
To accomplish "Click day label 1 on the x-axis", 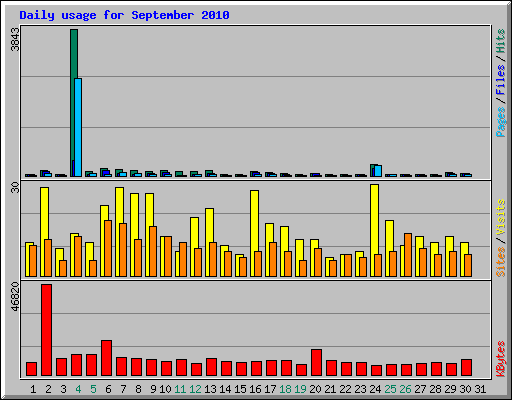I will click(33, 389).
